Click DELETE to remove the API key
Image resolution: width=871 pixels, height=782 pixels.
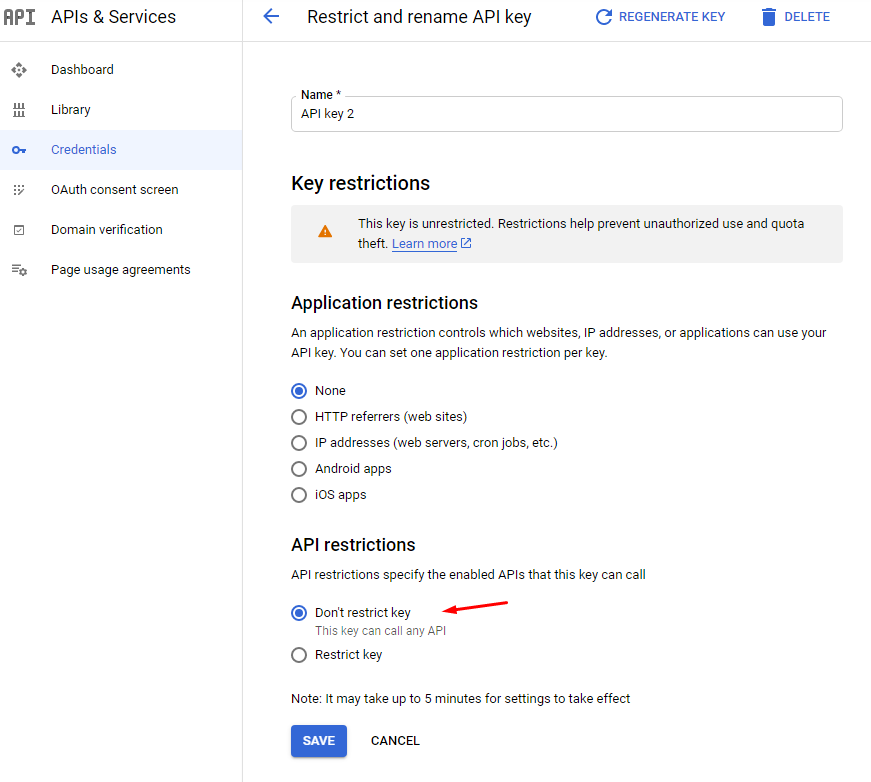click(x=795, y=17)
